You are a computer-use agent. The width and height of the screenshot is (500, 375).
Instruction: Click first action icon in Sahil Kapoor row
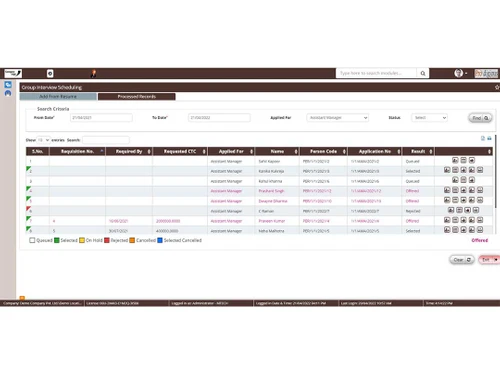click(x=455, y=160)
